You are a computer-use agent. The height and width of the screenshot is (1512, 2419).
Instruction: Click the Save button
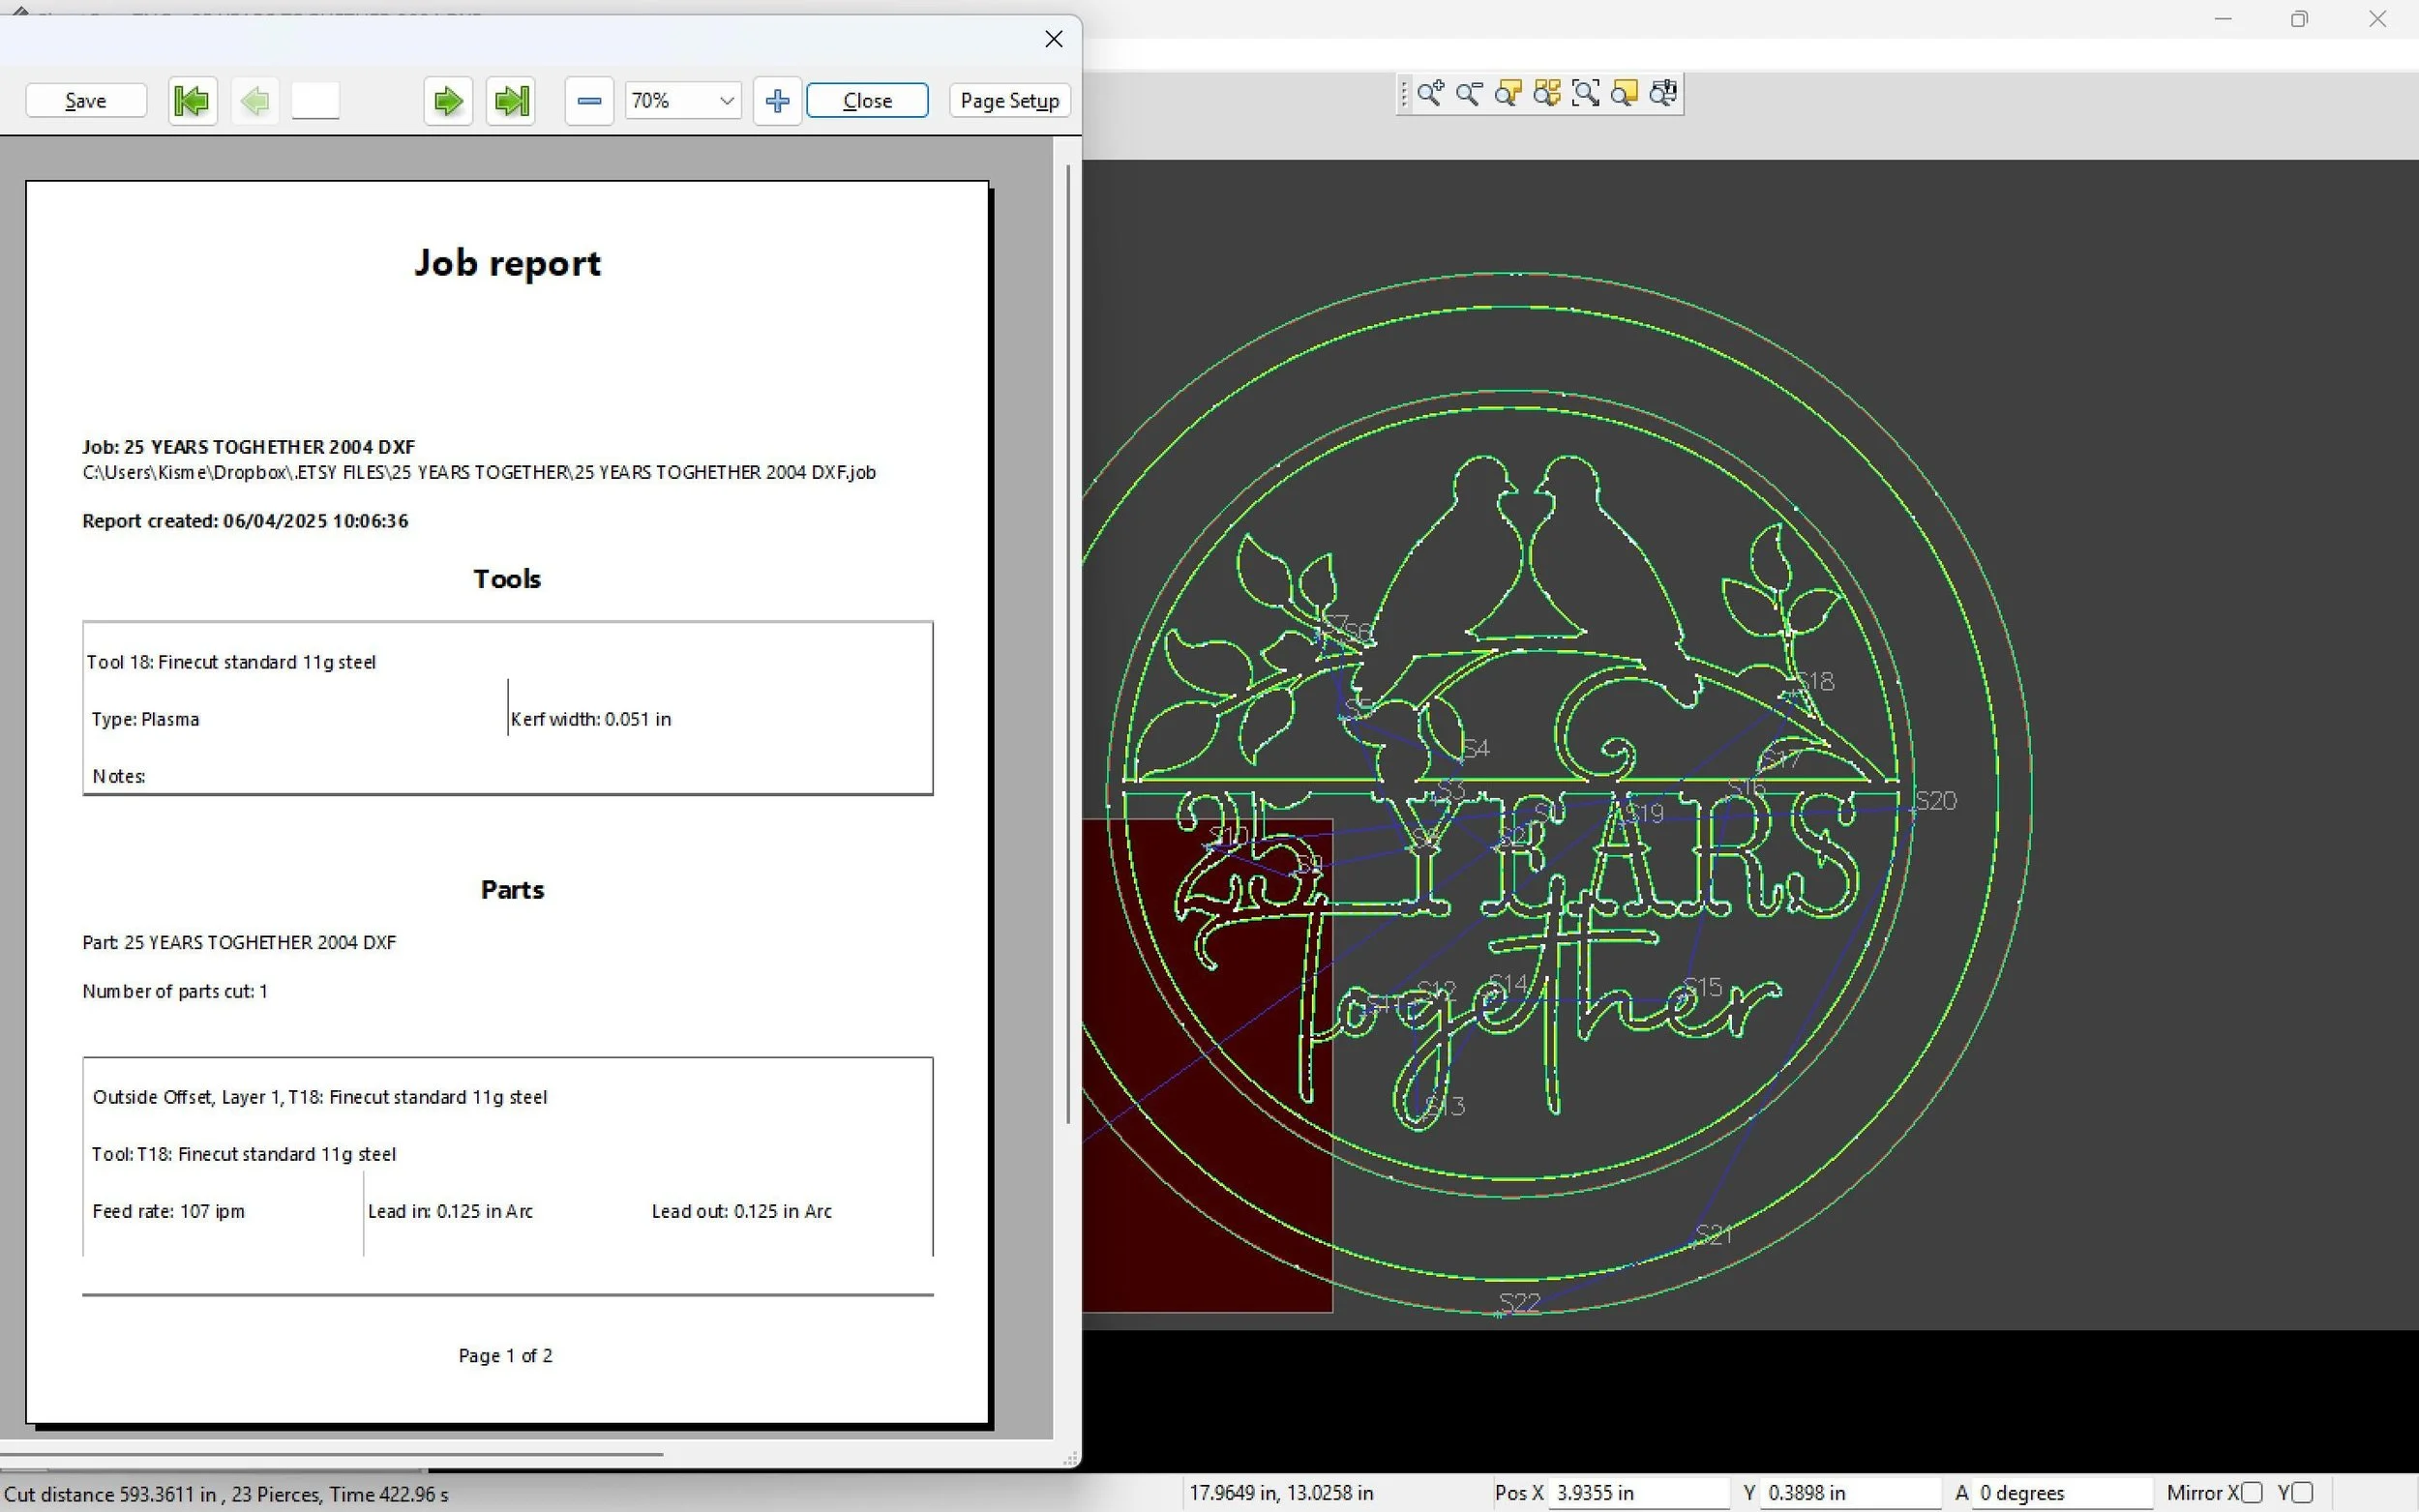point(86,101)
